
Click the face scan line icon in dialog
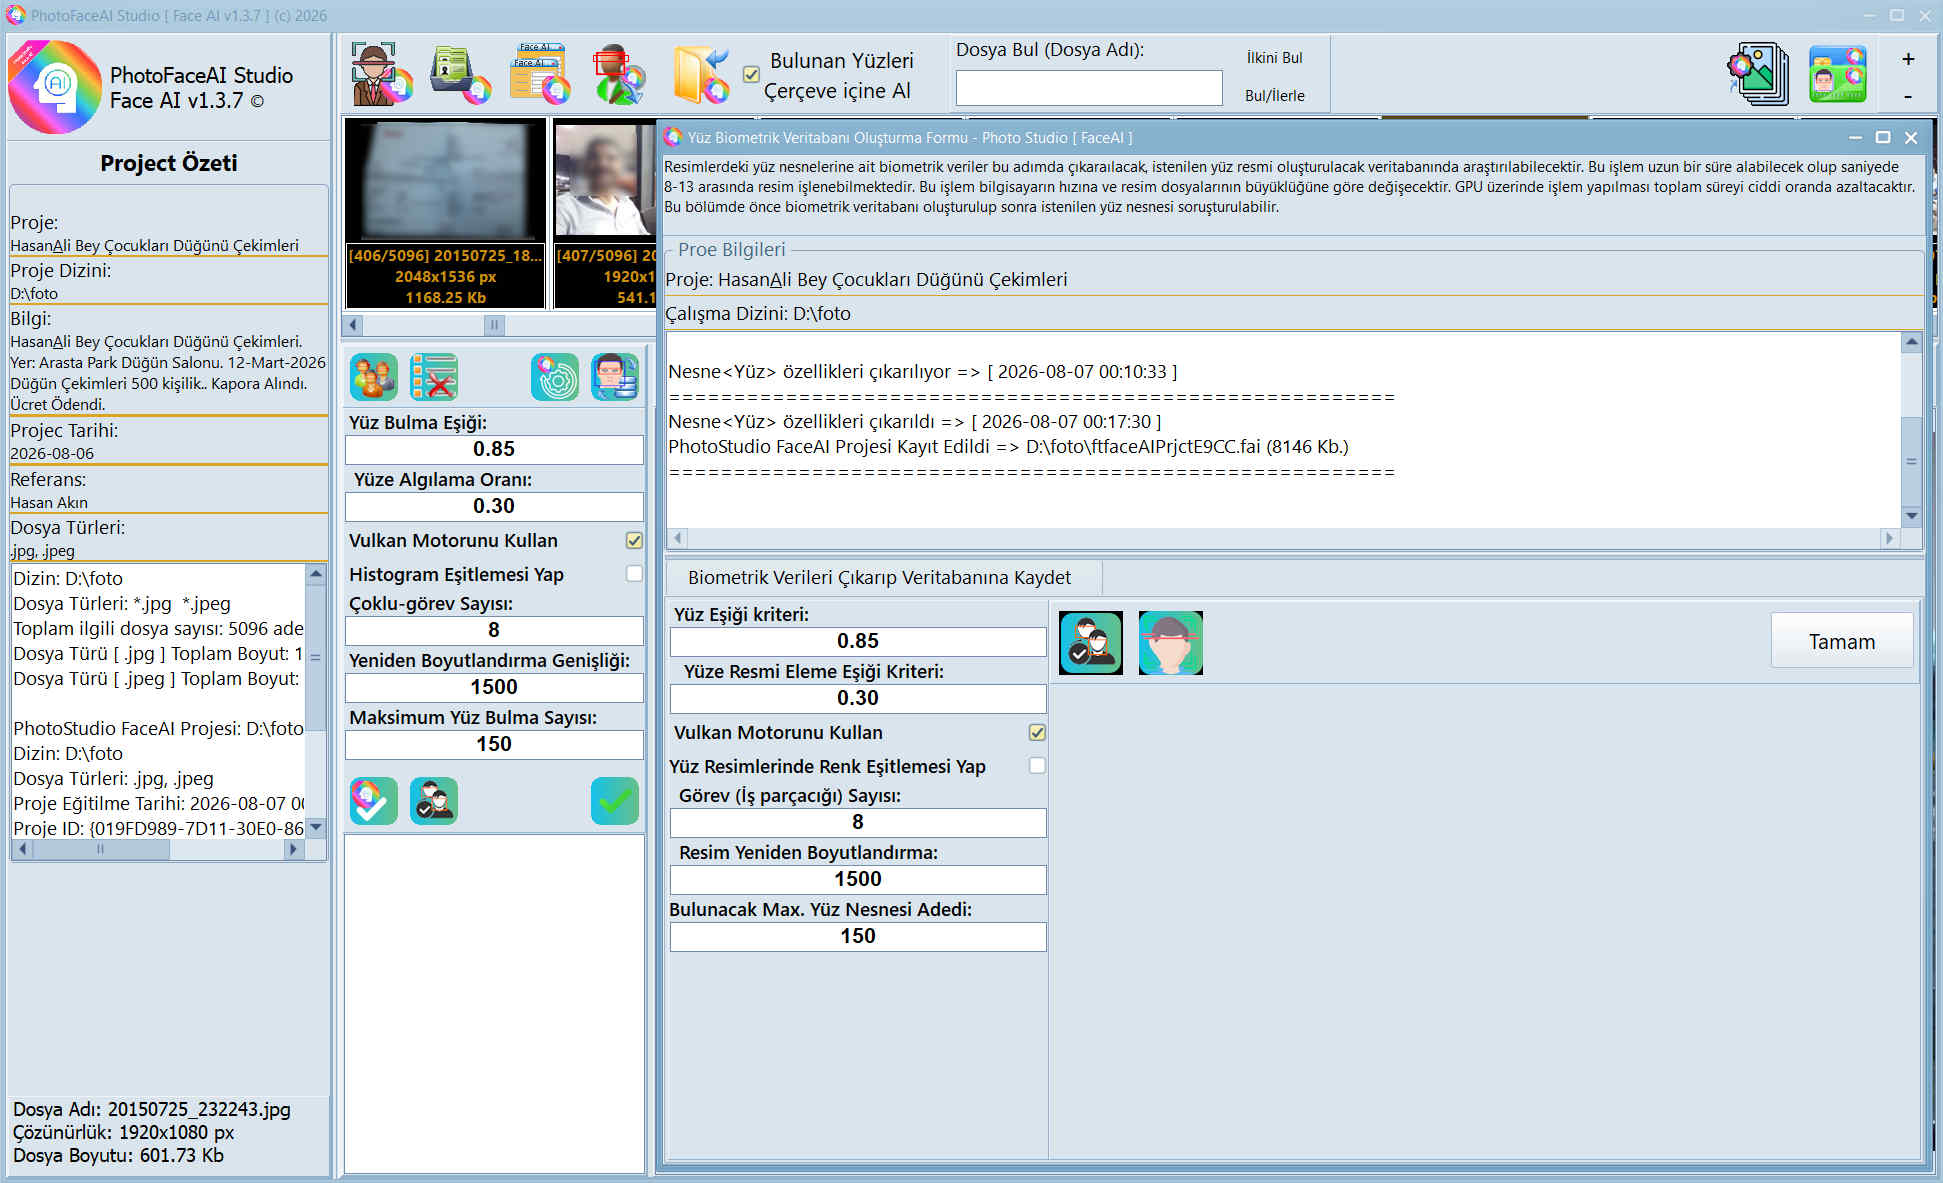(x=1171, y=643)
